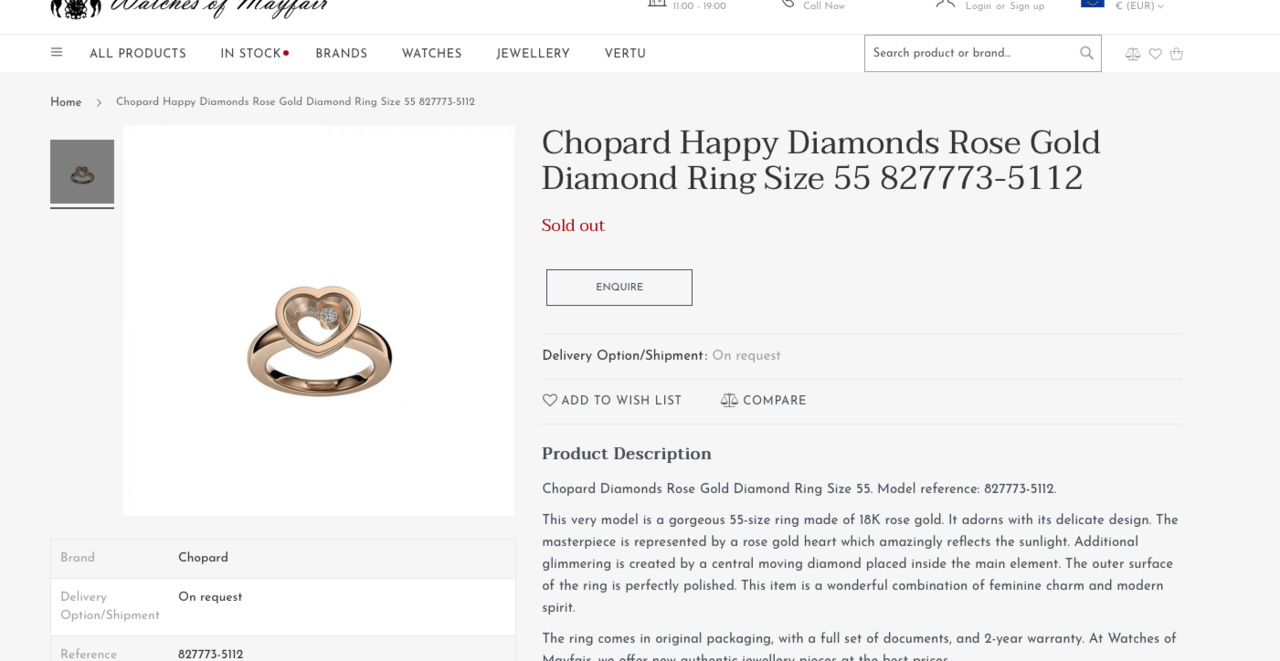Open the shopping basket icon
The width and height of the screenshot is (1280, 661).
tap(1176, 54)
